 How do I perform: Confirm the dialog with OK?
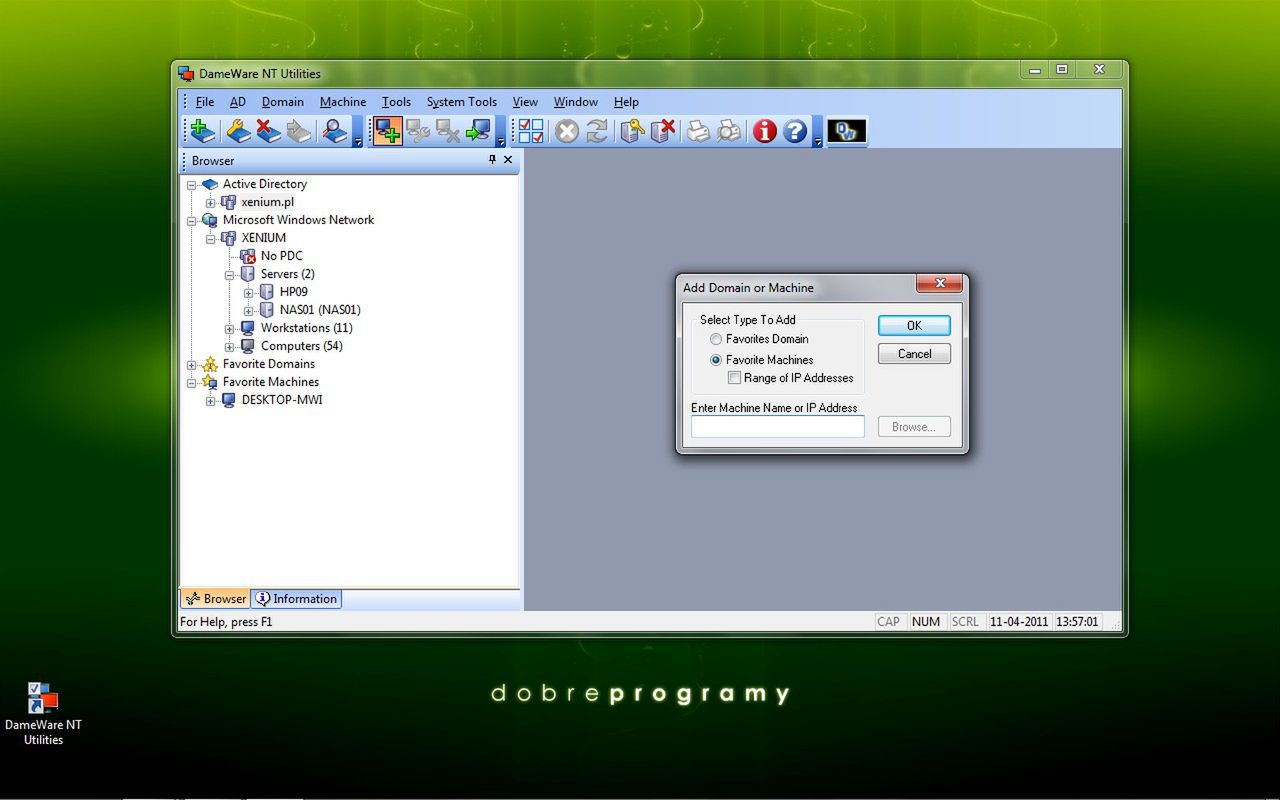914,326
